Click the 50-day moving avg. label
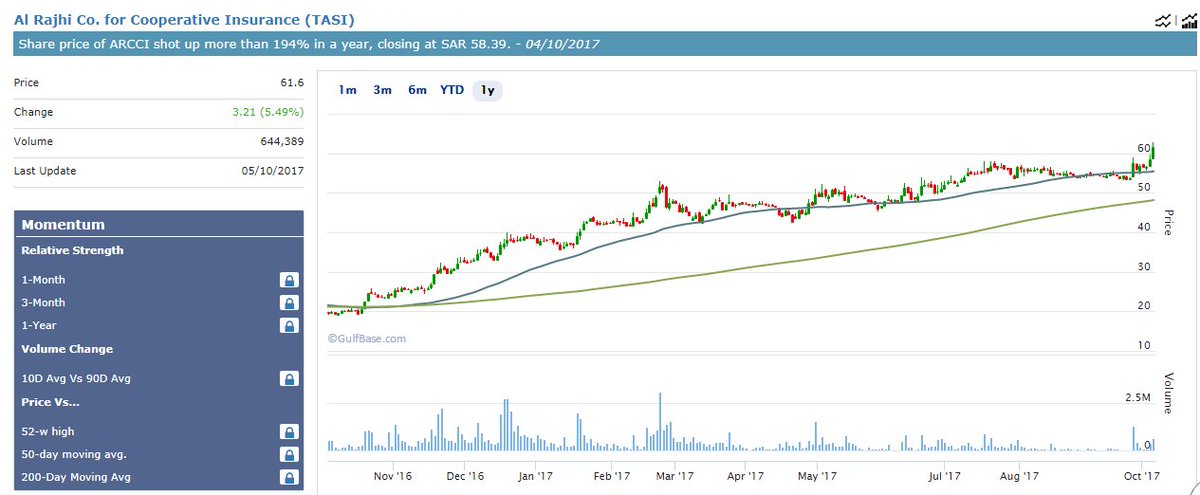Viewport: 1200px width, 495px height. tap(74, 455)
